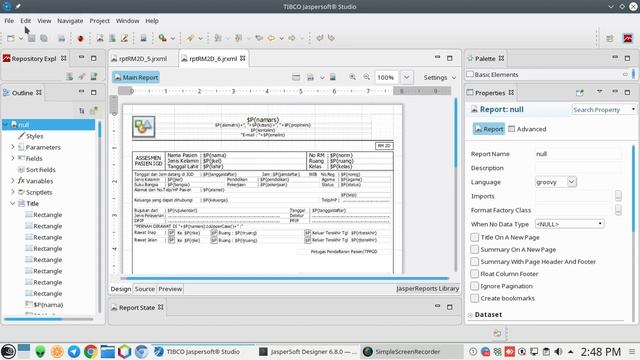Screen dimensions: 640x360
Task: Enable Summary On A New Page checkbox
Action: tap(475, 249)
